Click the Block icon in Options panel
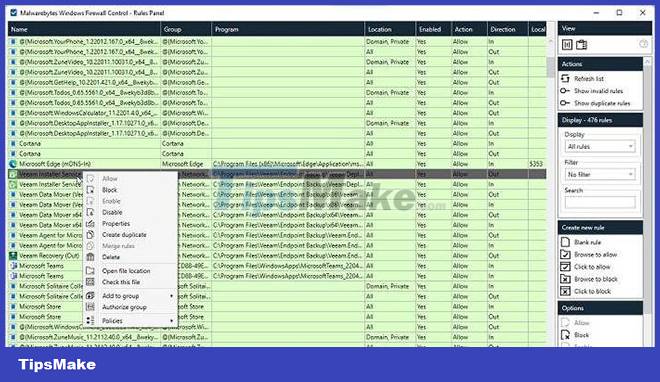This screenshot has width=660, height=382. click(565, 335)
